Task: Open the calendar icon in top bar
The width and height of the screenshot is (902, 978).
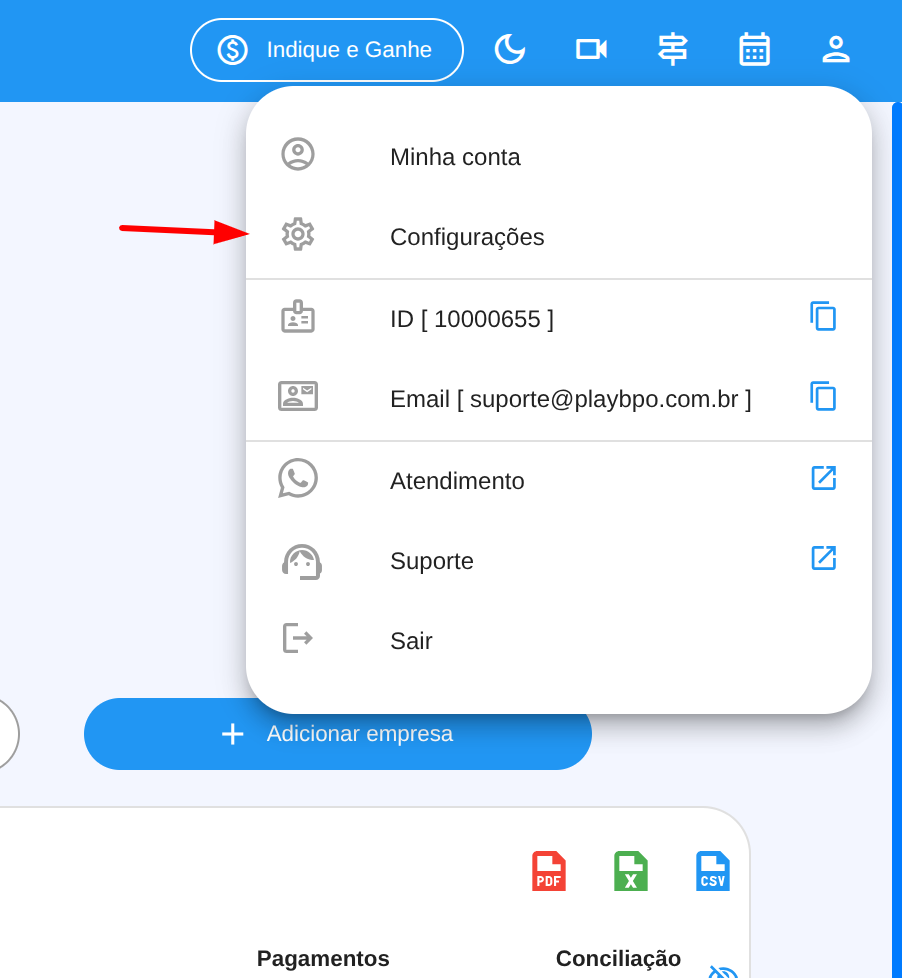Action: click(x=754, y=49)
